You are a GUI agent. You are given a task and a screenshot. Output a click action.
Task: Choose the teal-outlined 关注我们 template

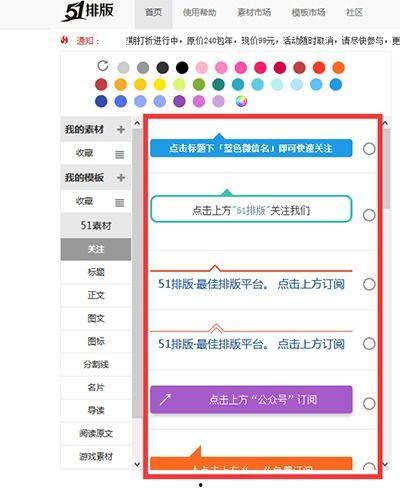pyautogui.click(x=251, y=210)
